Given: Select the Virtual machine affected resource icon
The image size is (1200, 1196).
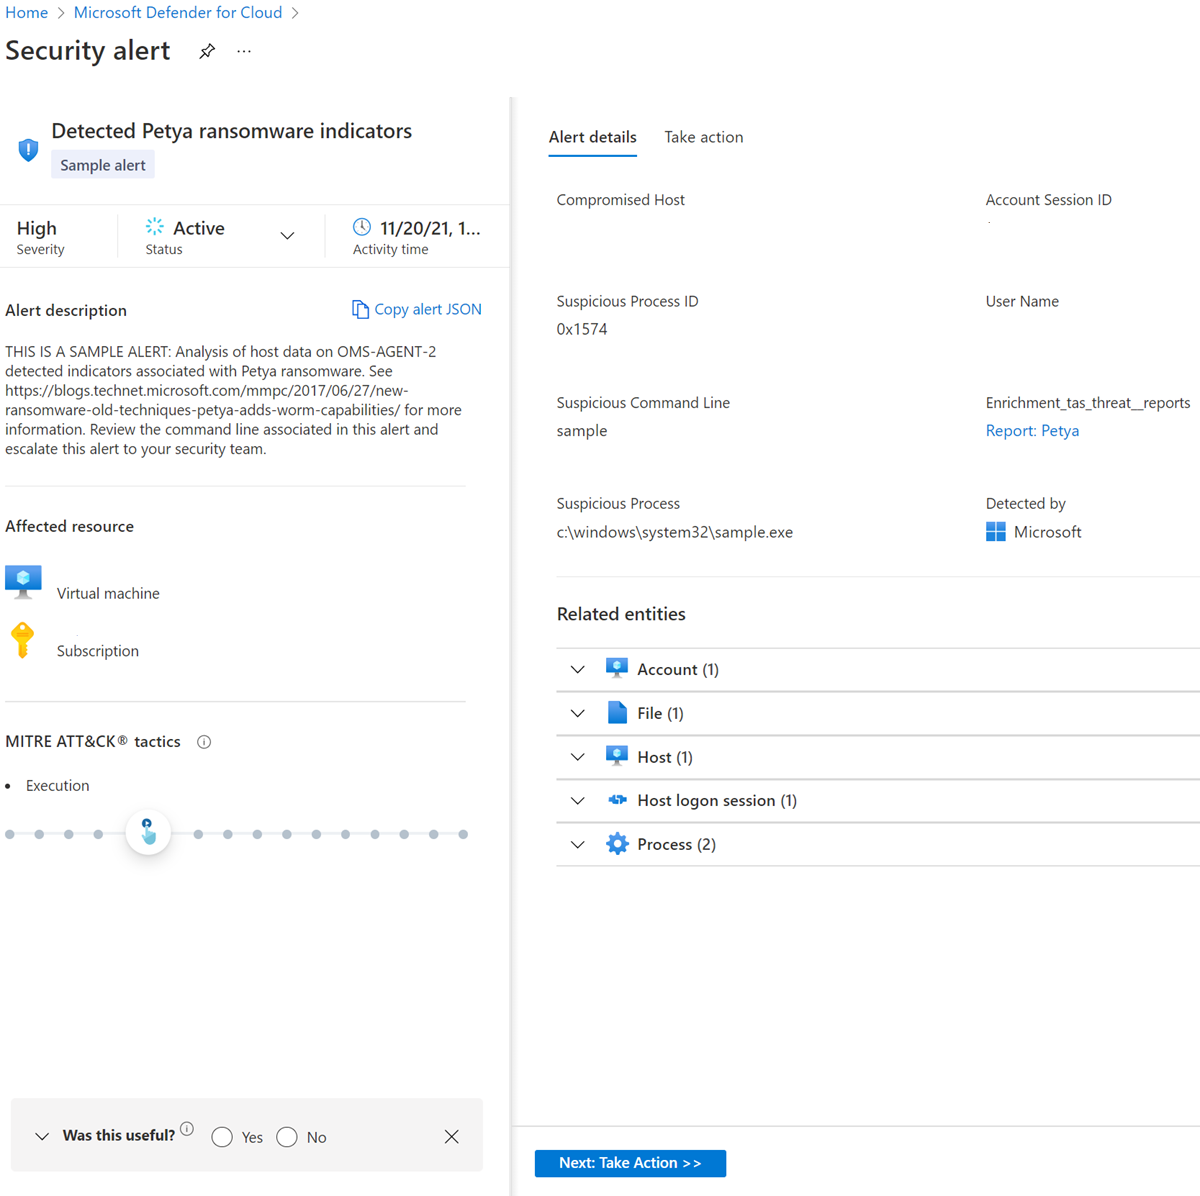Looking at the screenshot, I should coord(22,580).
